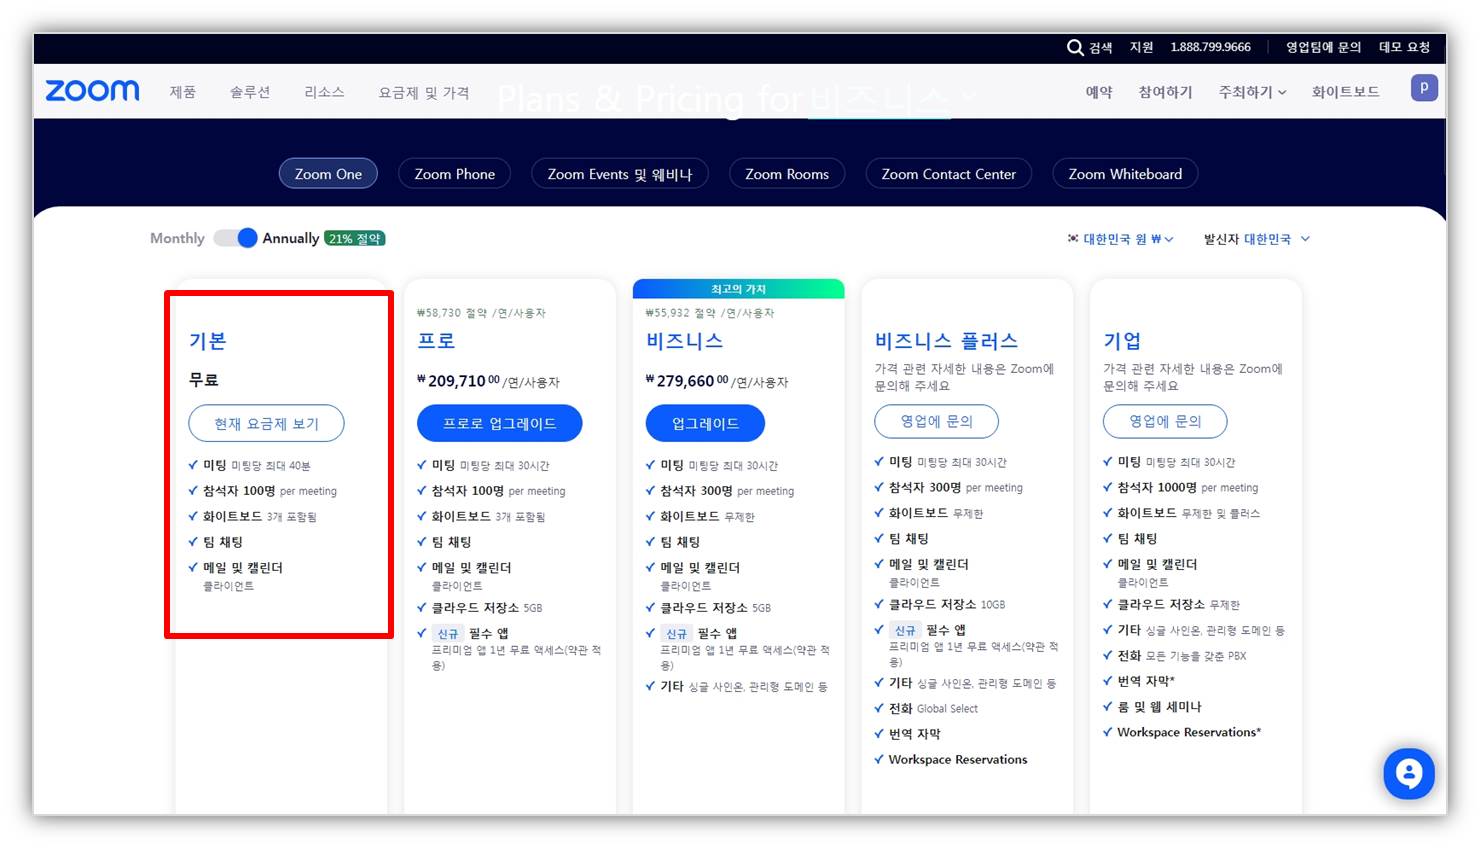Screen dimensions: 1480x848
Task: Open the 솔루션 menu
Action: (250, 92)
